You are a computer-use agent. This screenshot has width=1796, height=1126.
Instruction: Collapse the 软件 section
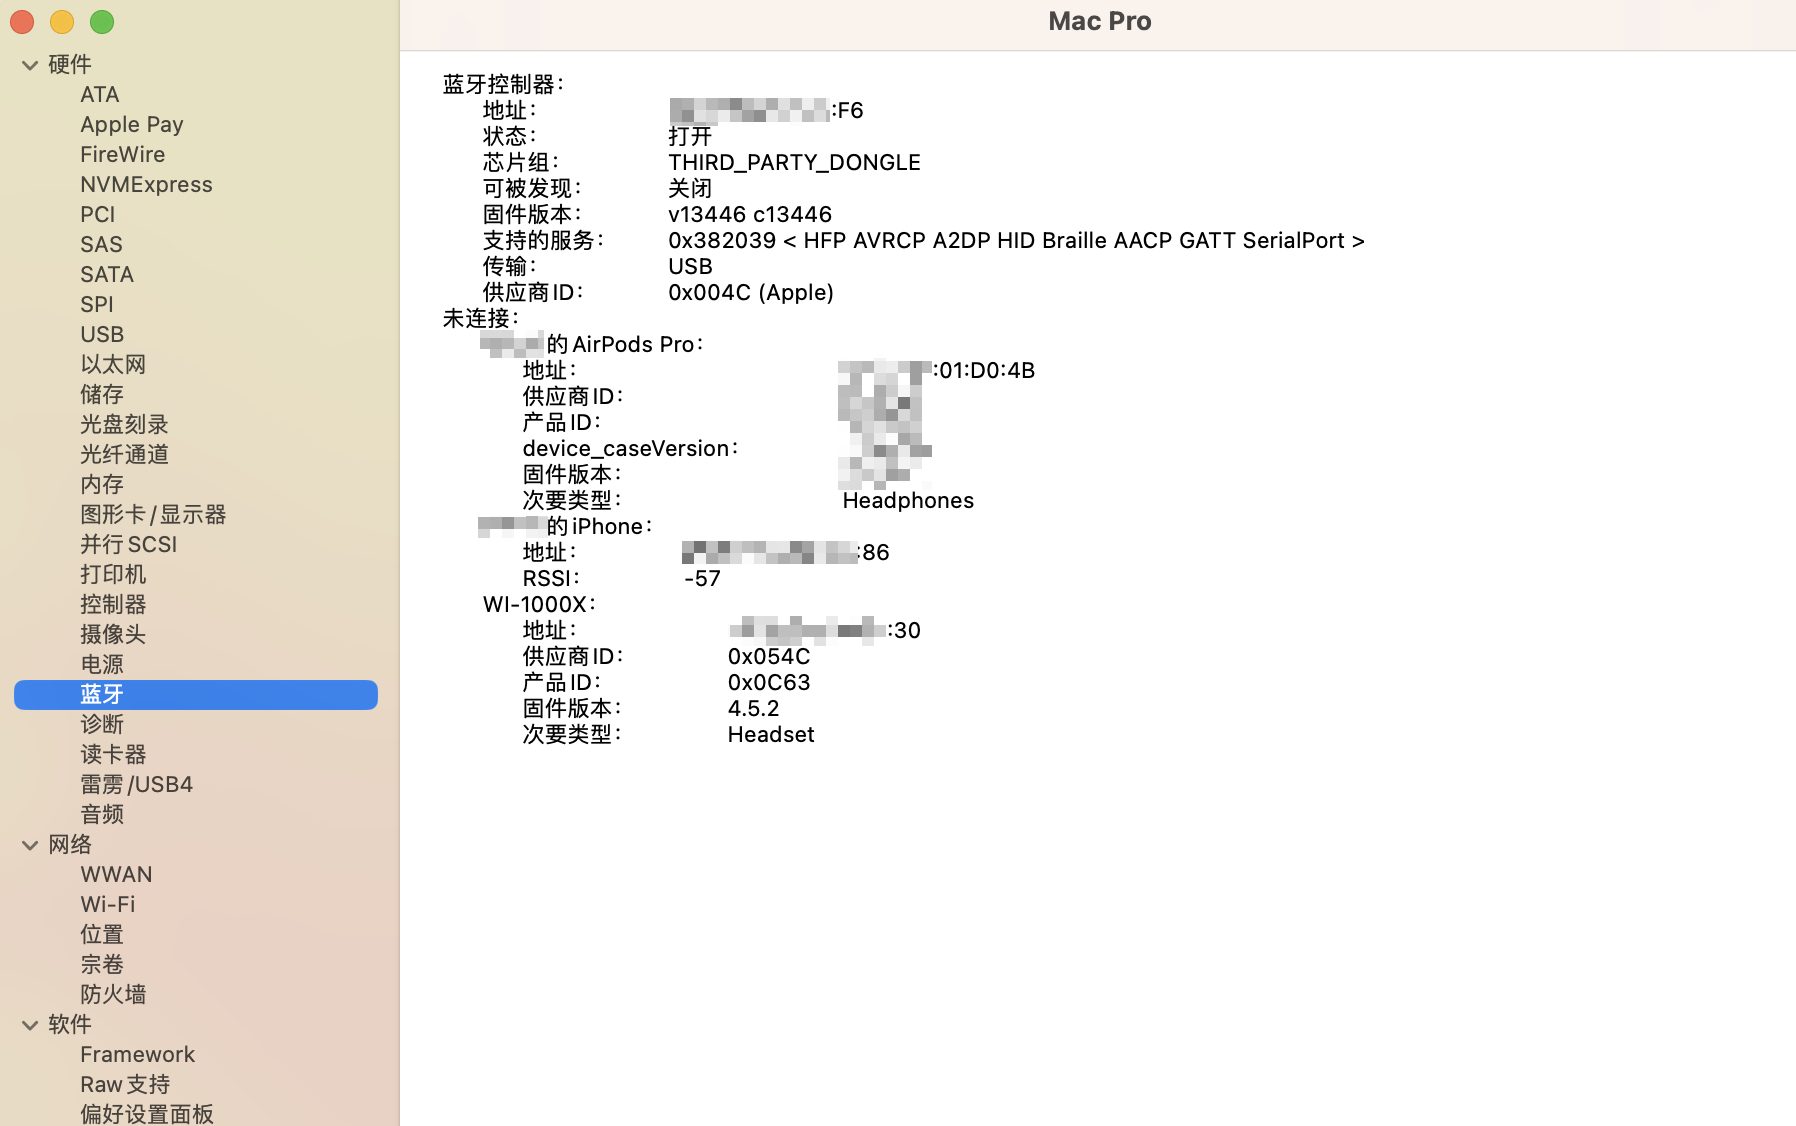pyautogui.click(x=29, y=1025)
